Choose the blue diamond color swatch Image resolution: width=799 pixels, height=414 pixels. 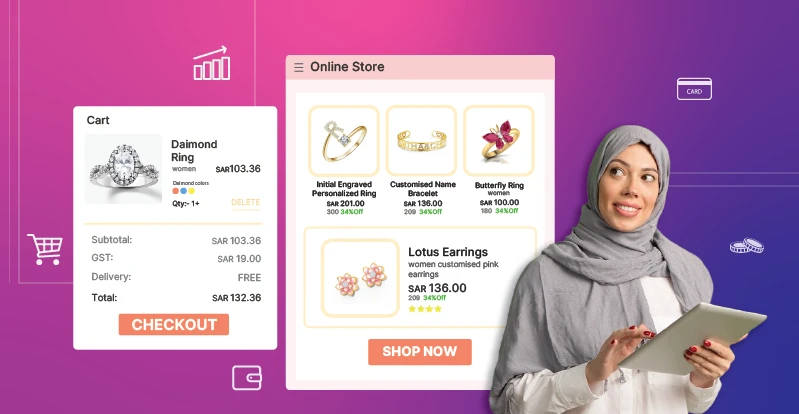183,191
